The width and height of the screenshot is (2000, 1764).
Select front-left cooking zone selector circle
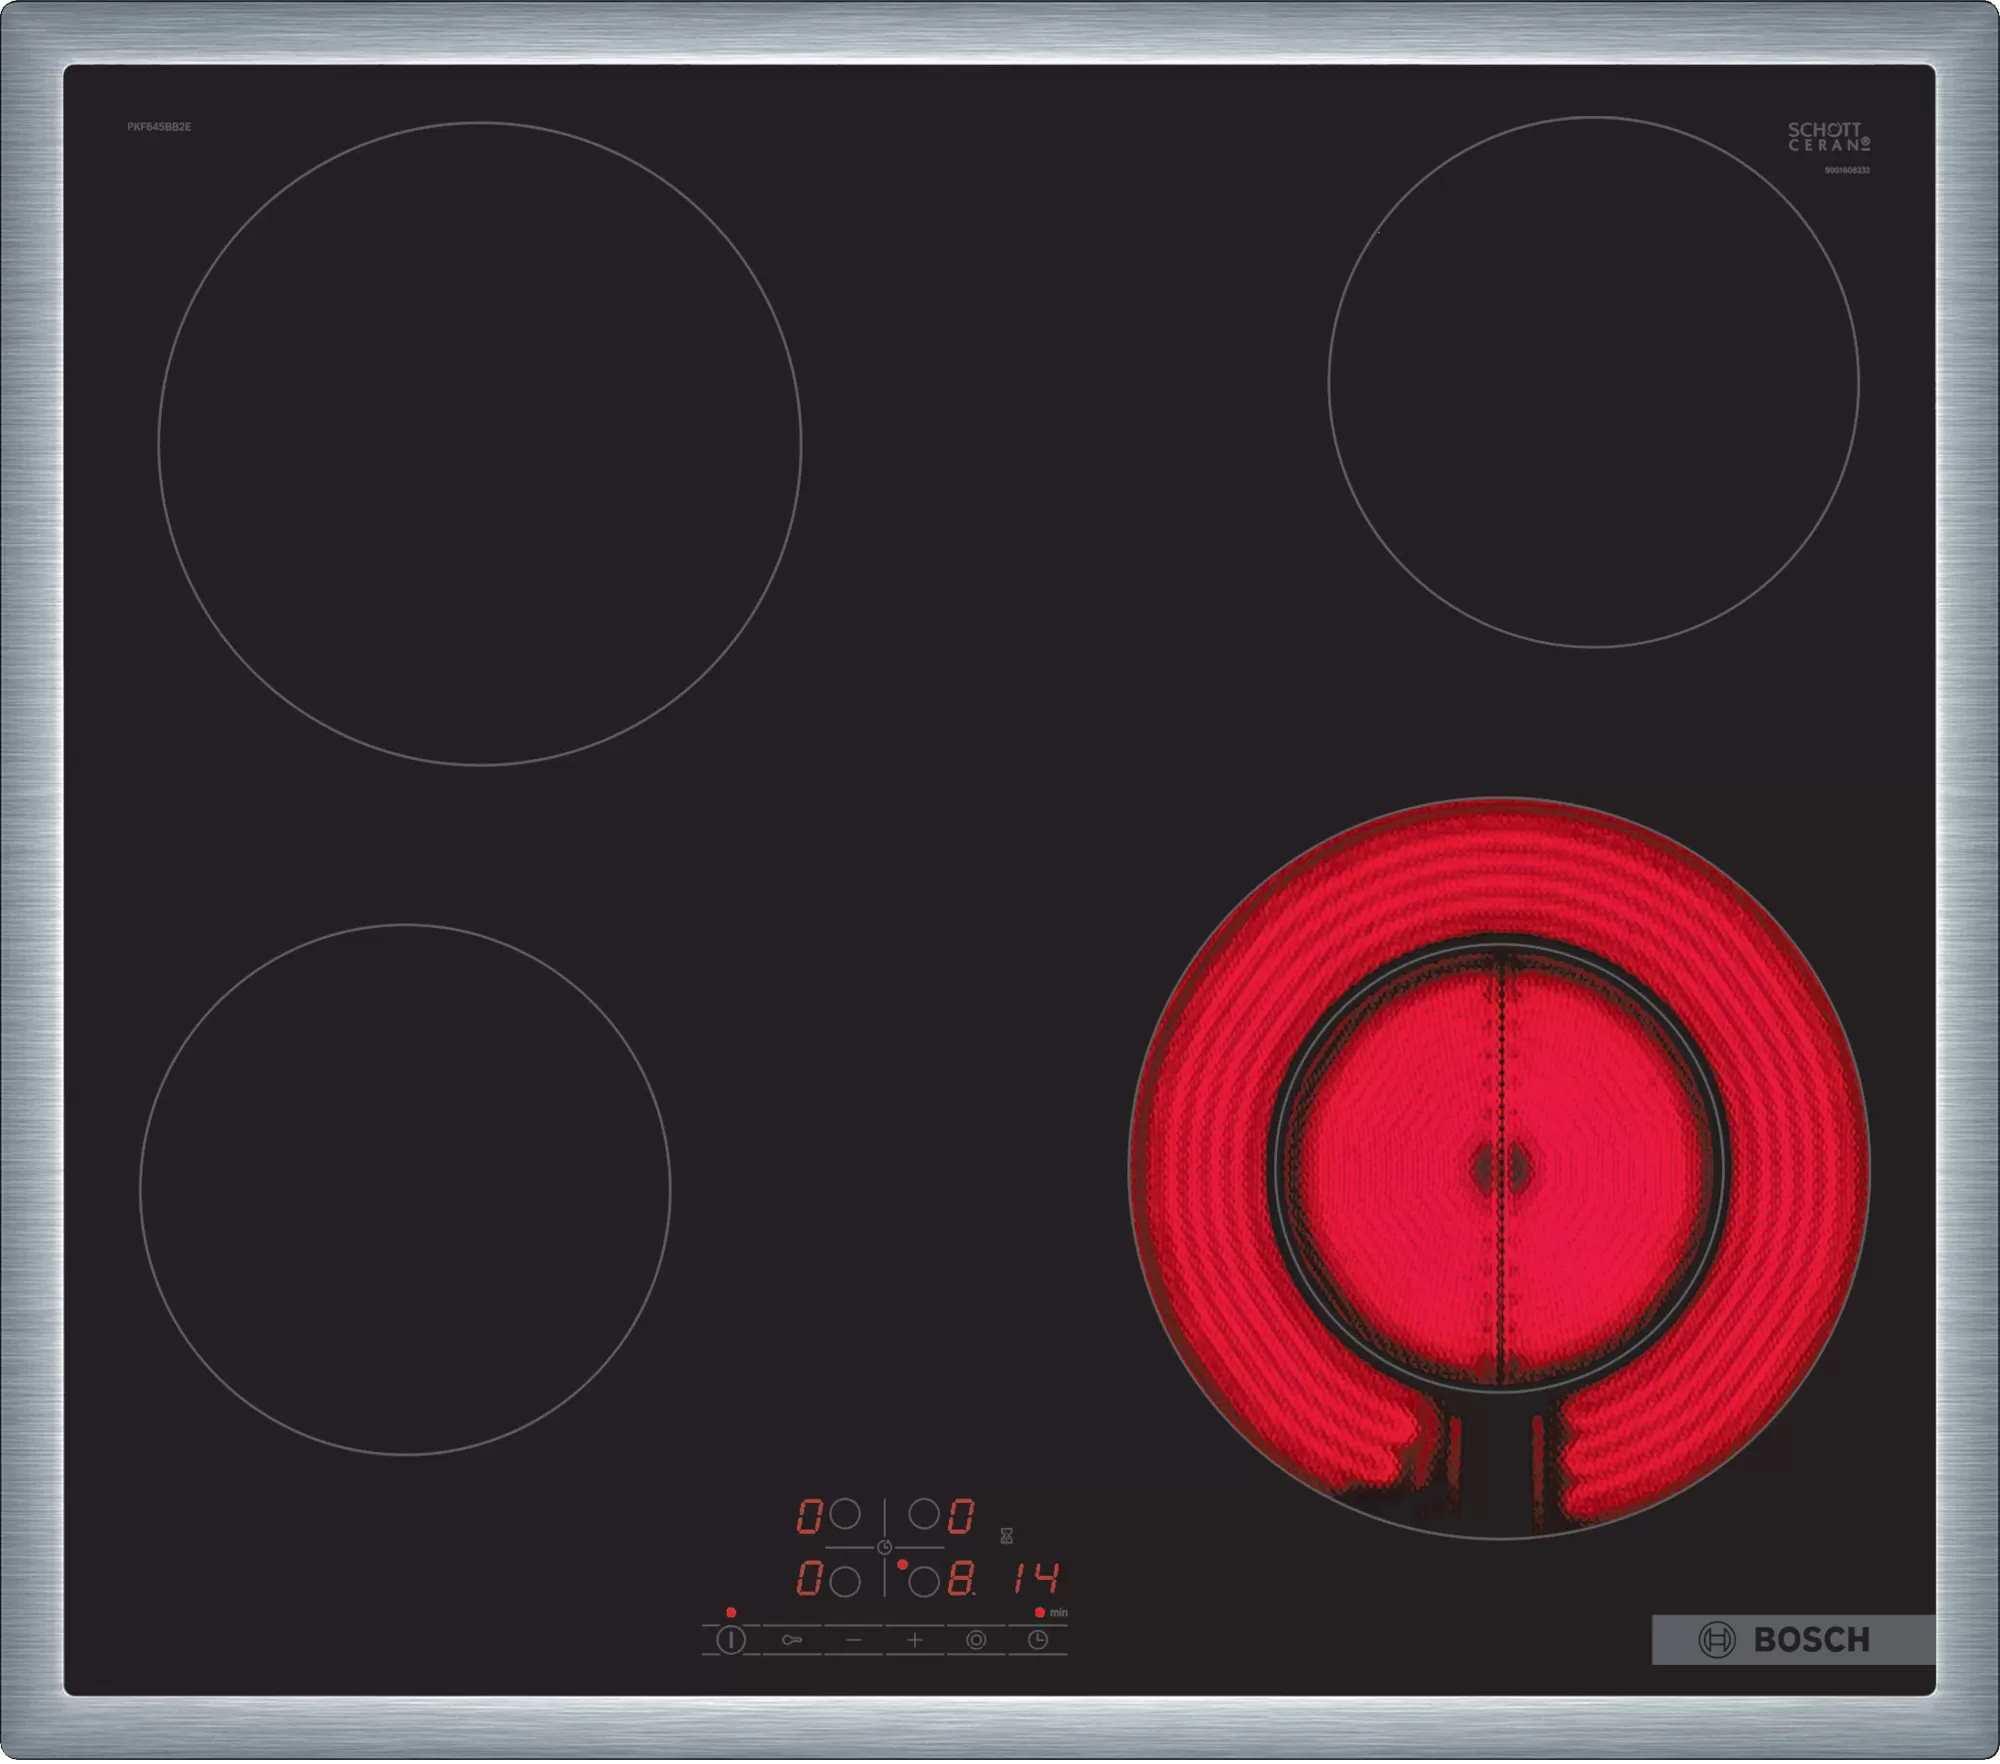(x=845, y=1581)
